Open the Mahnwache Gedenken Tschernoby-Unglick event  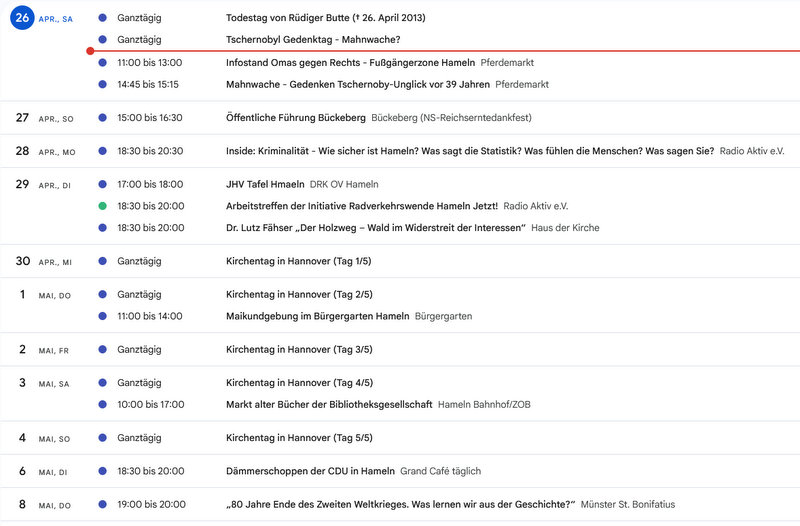pos(358,85)
